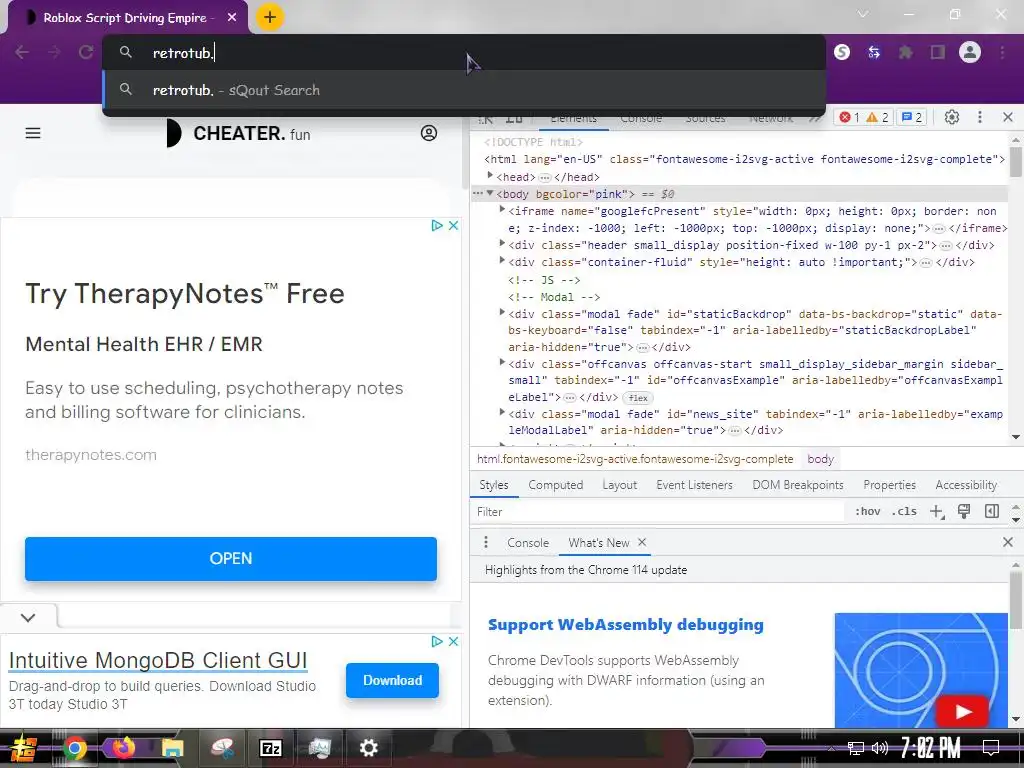Expand the header small_display div node
This screenshot has width=1024, height=768.
pos(502,244)
